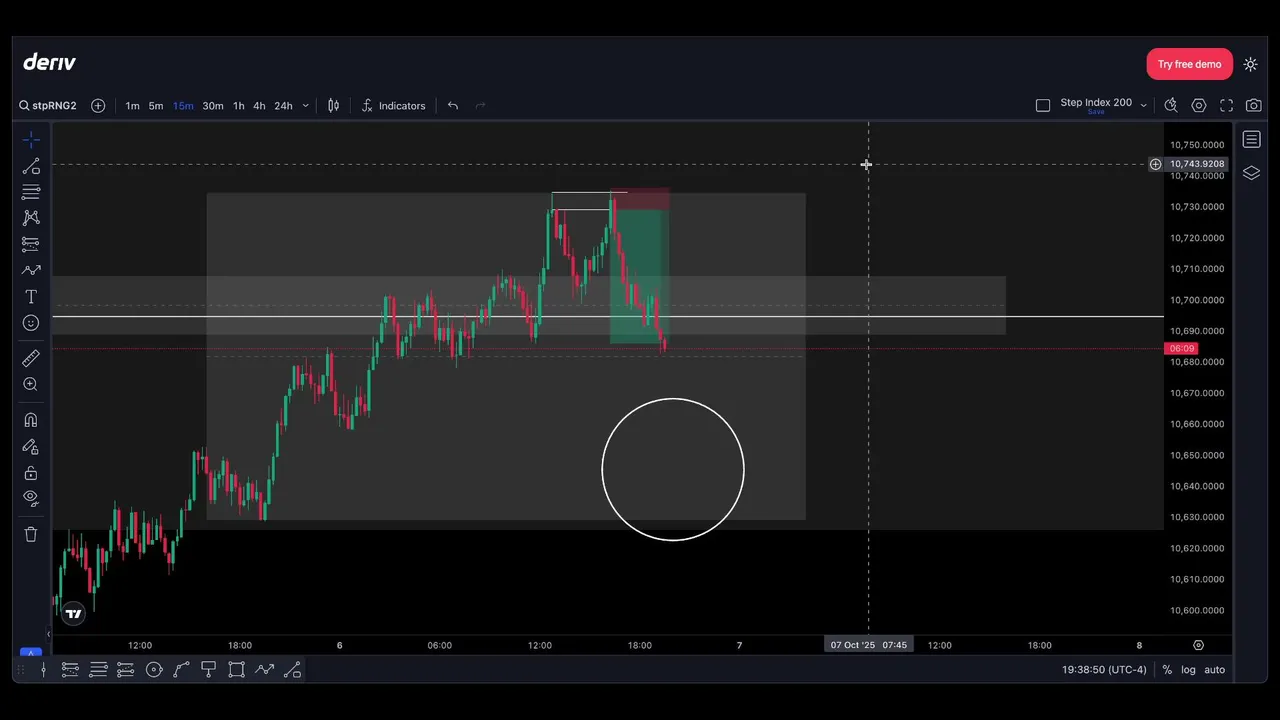Redo the last chart action
This screenshot has width=1280, height=720.
click(x=480, y=105)
